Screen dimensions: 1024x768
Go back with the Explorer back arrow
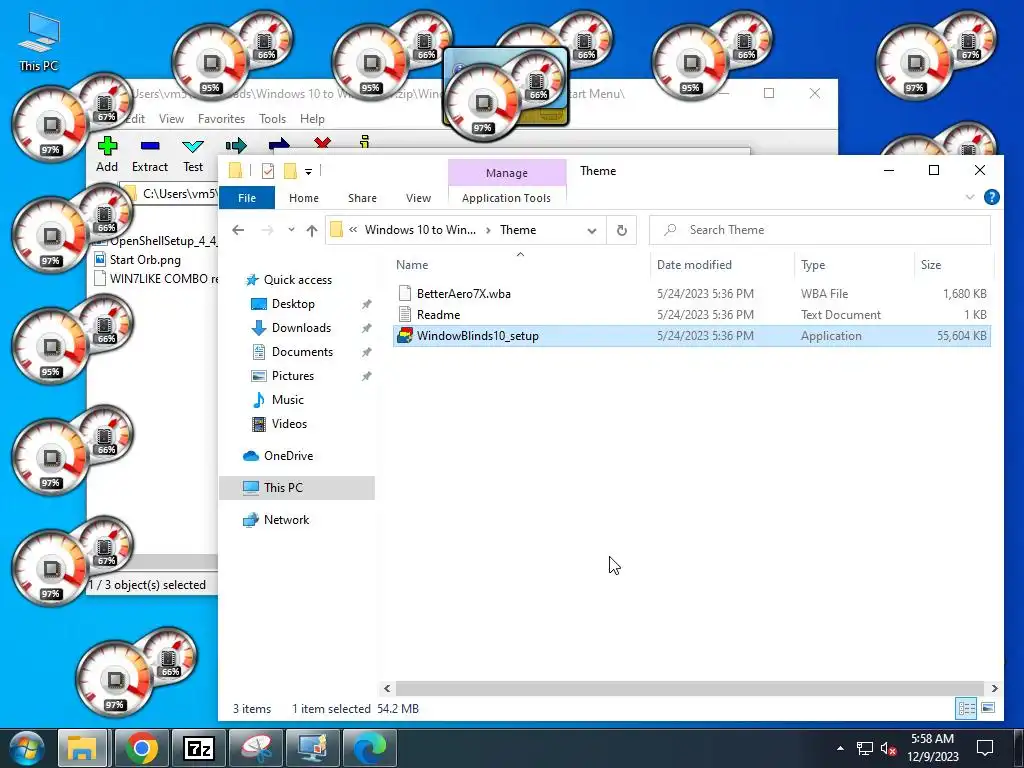pyautogui.click(x=238, y=230)
